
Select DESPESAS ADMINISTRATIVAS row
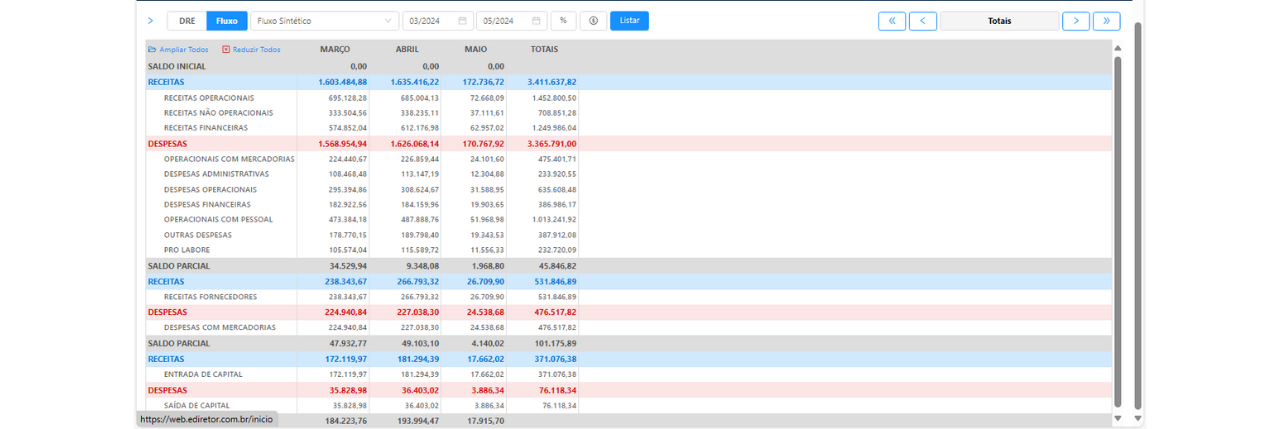pyautogui.click(x=628, y=174)
